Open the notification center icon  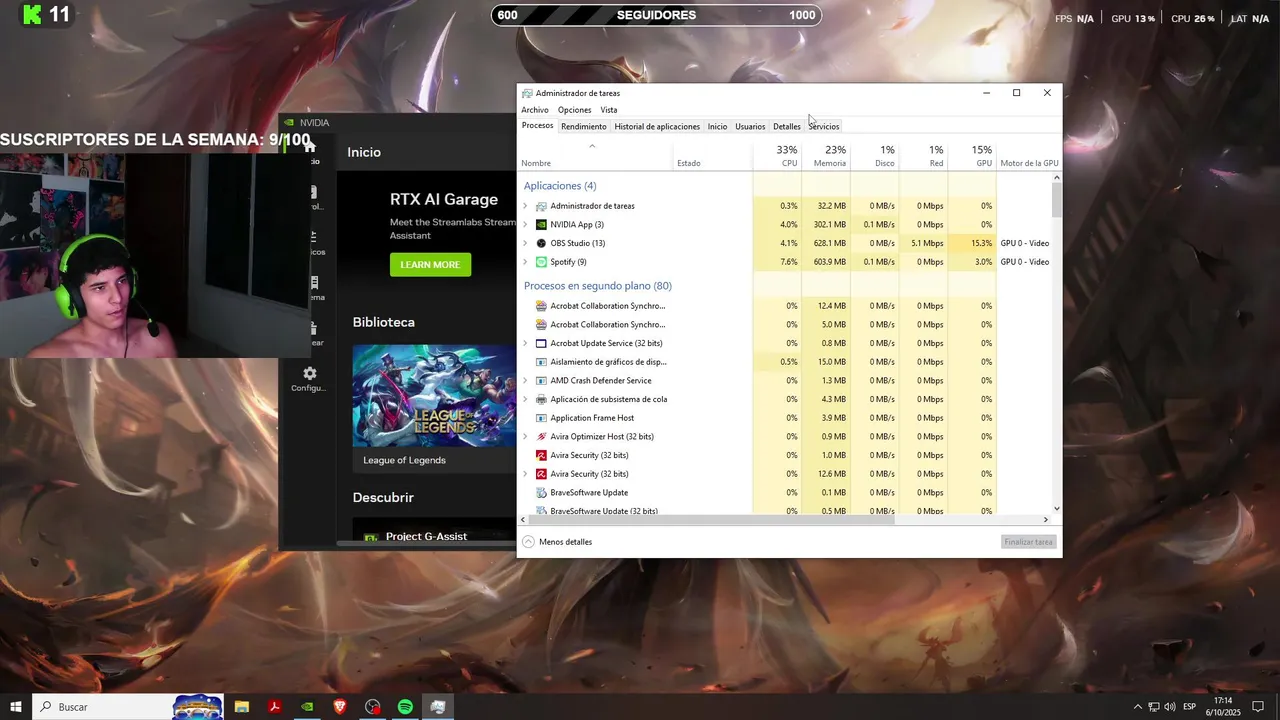coord(1258,707)
